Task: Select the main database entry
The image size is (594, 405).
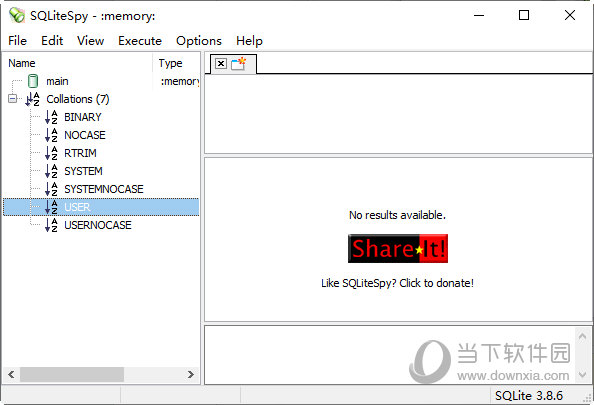Action: tap(57, 81)
